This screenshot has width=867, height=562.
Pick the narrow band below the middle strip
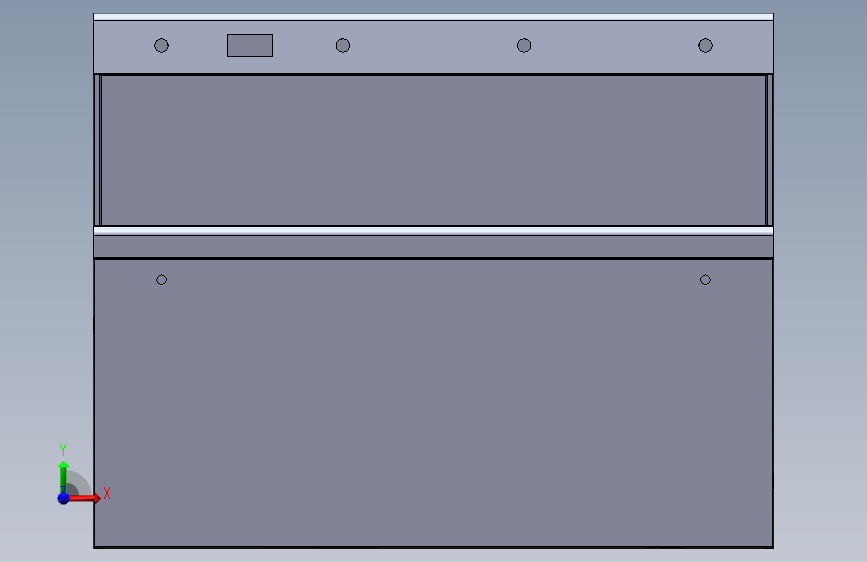434,246
